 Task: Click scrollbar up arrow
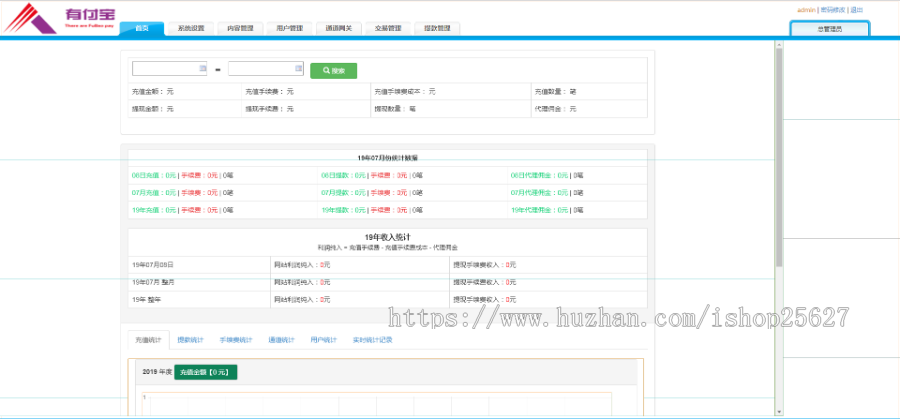(779, 44)
